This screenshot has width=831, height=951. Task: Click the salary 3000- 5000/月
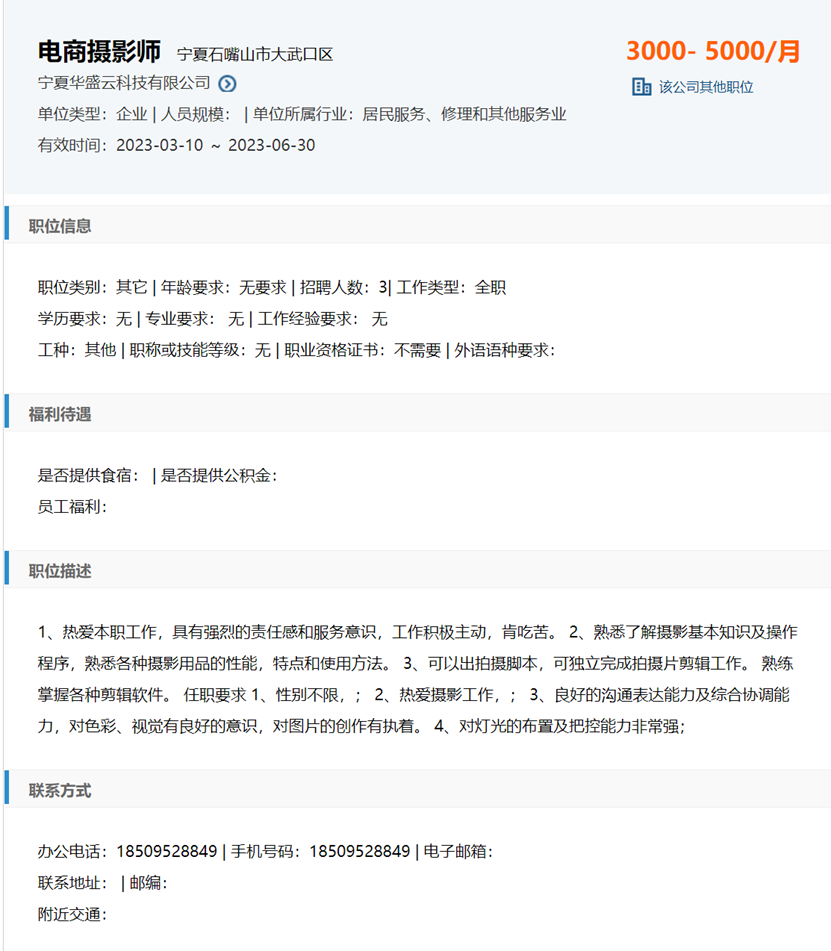click(x=713, y=51)
